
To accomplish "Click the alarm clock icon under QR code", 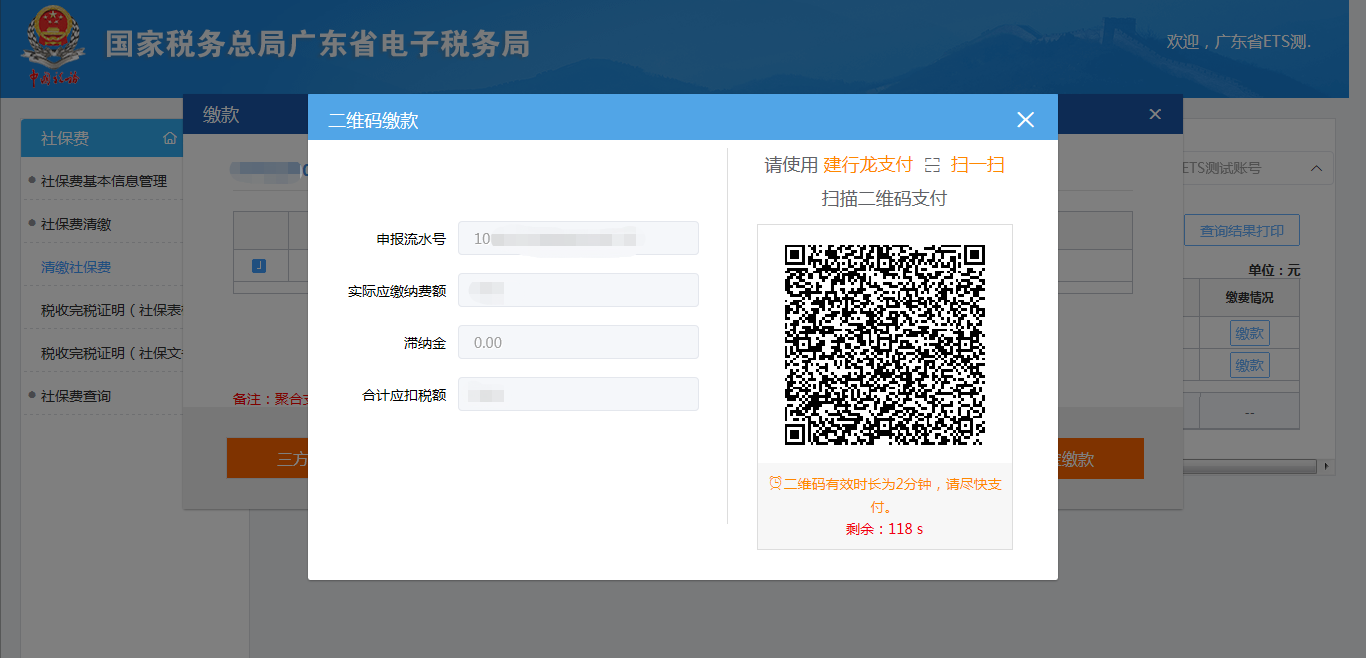I will point(775,483).
